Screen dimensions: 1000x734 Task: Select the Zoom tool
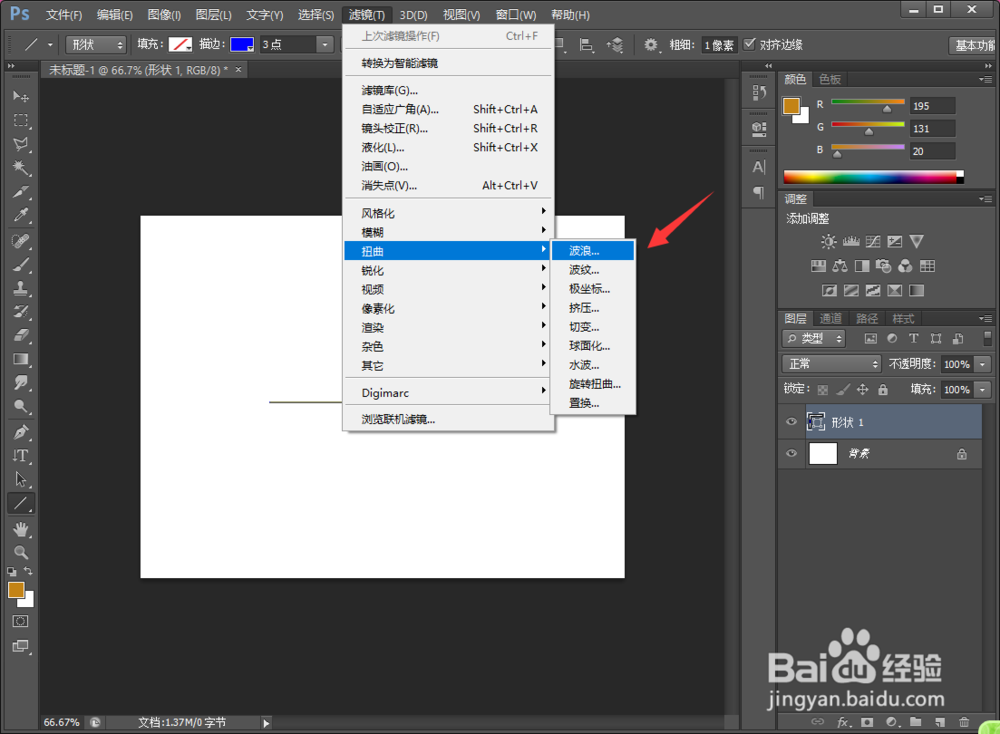click(x=20, y=552)
